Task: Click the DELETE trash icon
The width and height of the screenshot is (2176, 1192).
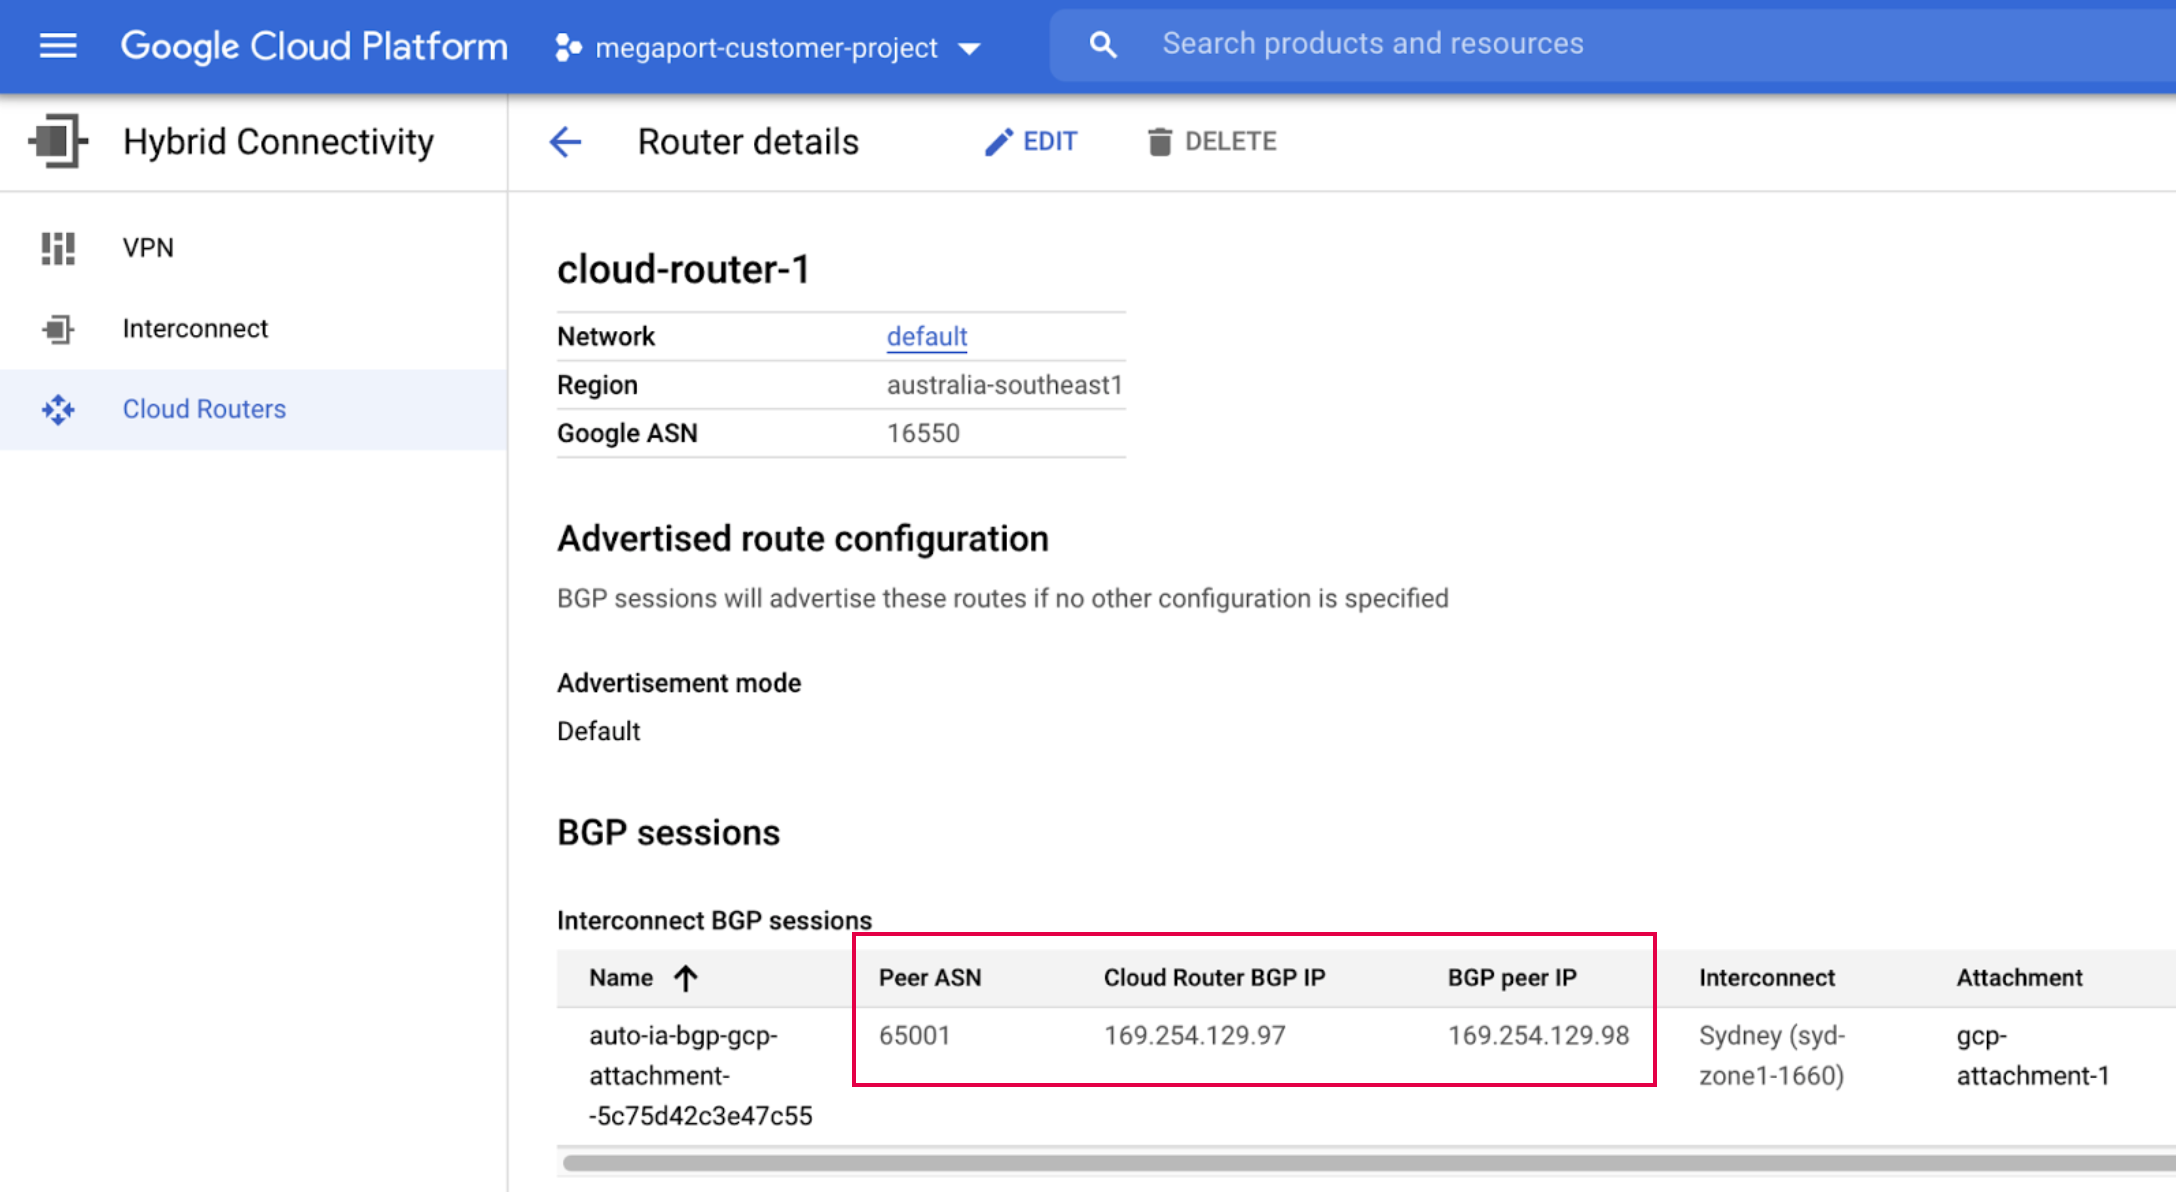Action: click(x=1159, y=141)
